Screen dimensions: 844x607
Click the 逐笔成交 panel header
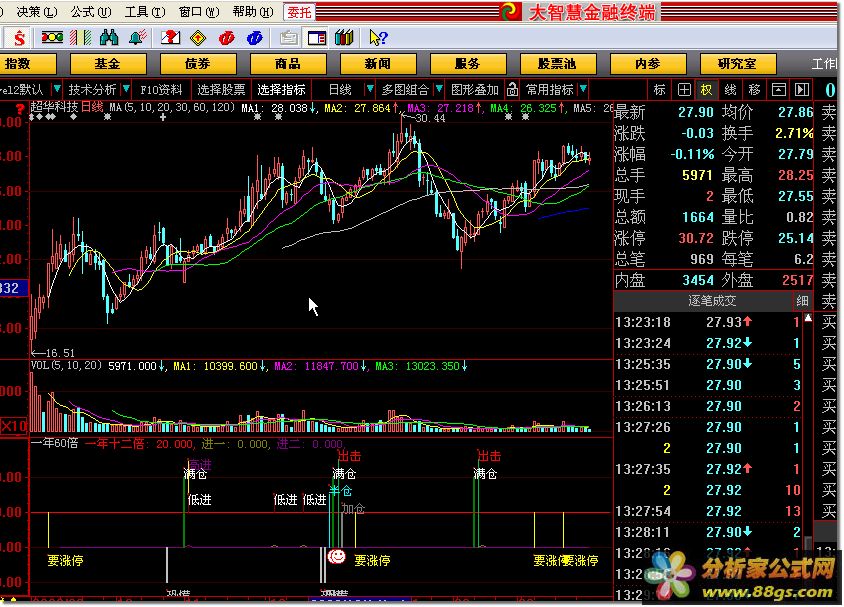coord(712,301)
